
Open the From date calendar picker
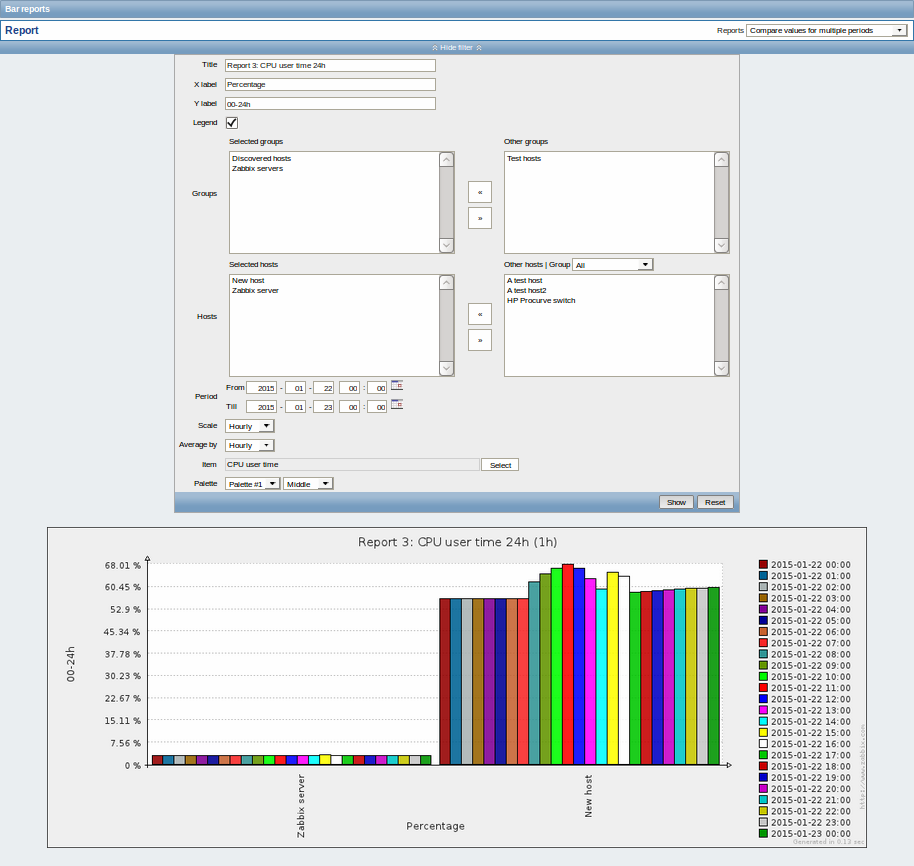[x=397, y=386]
